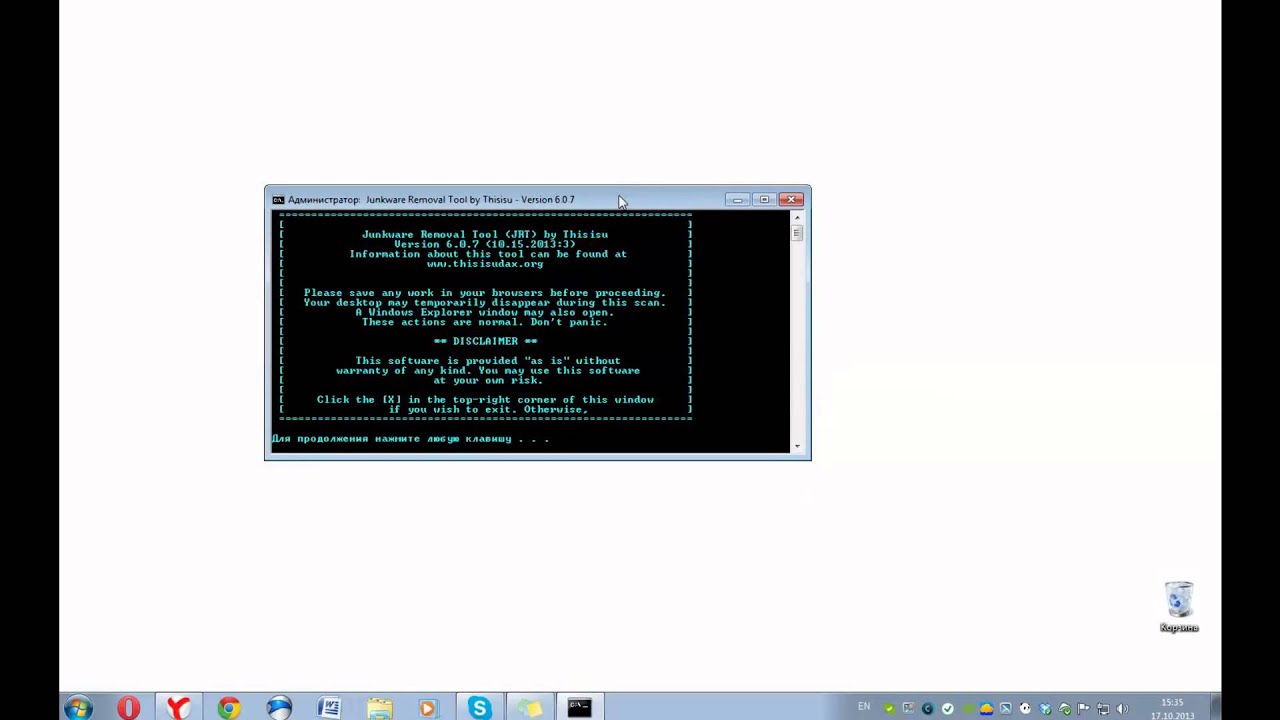Click the green shield tray icon
Image resolution: width=1280 pixels, height=720 pixels.
(889, 709)
